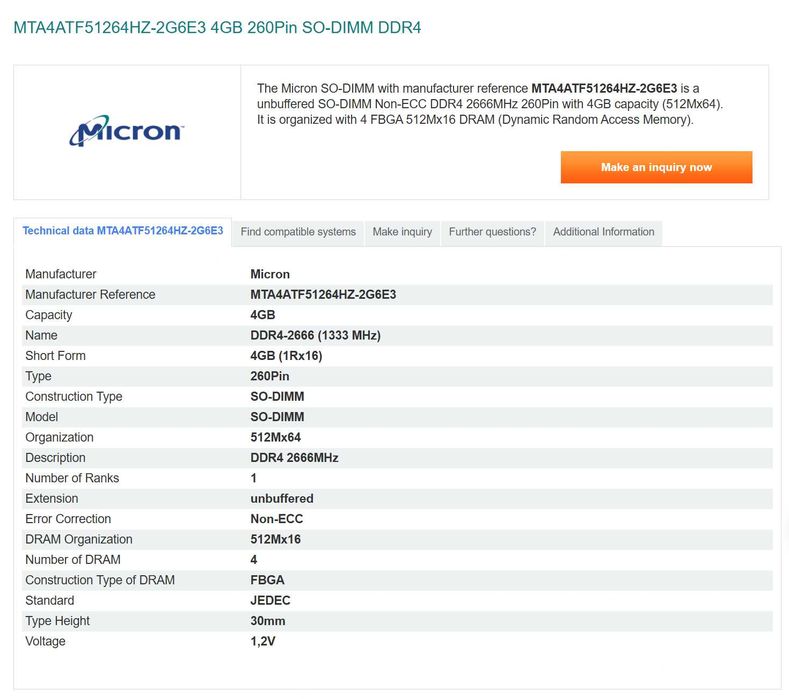Click the Short Form row label

55,356
